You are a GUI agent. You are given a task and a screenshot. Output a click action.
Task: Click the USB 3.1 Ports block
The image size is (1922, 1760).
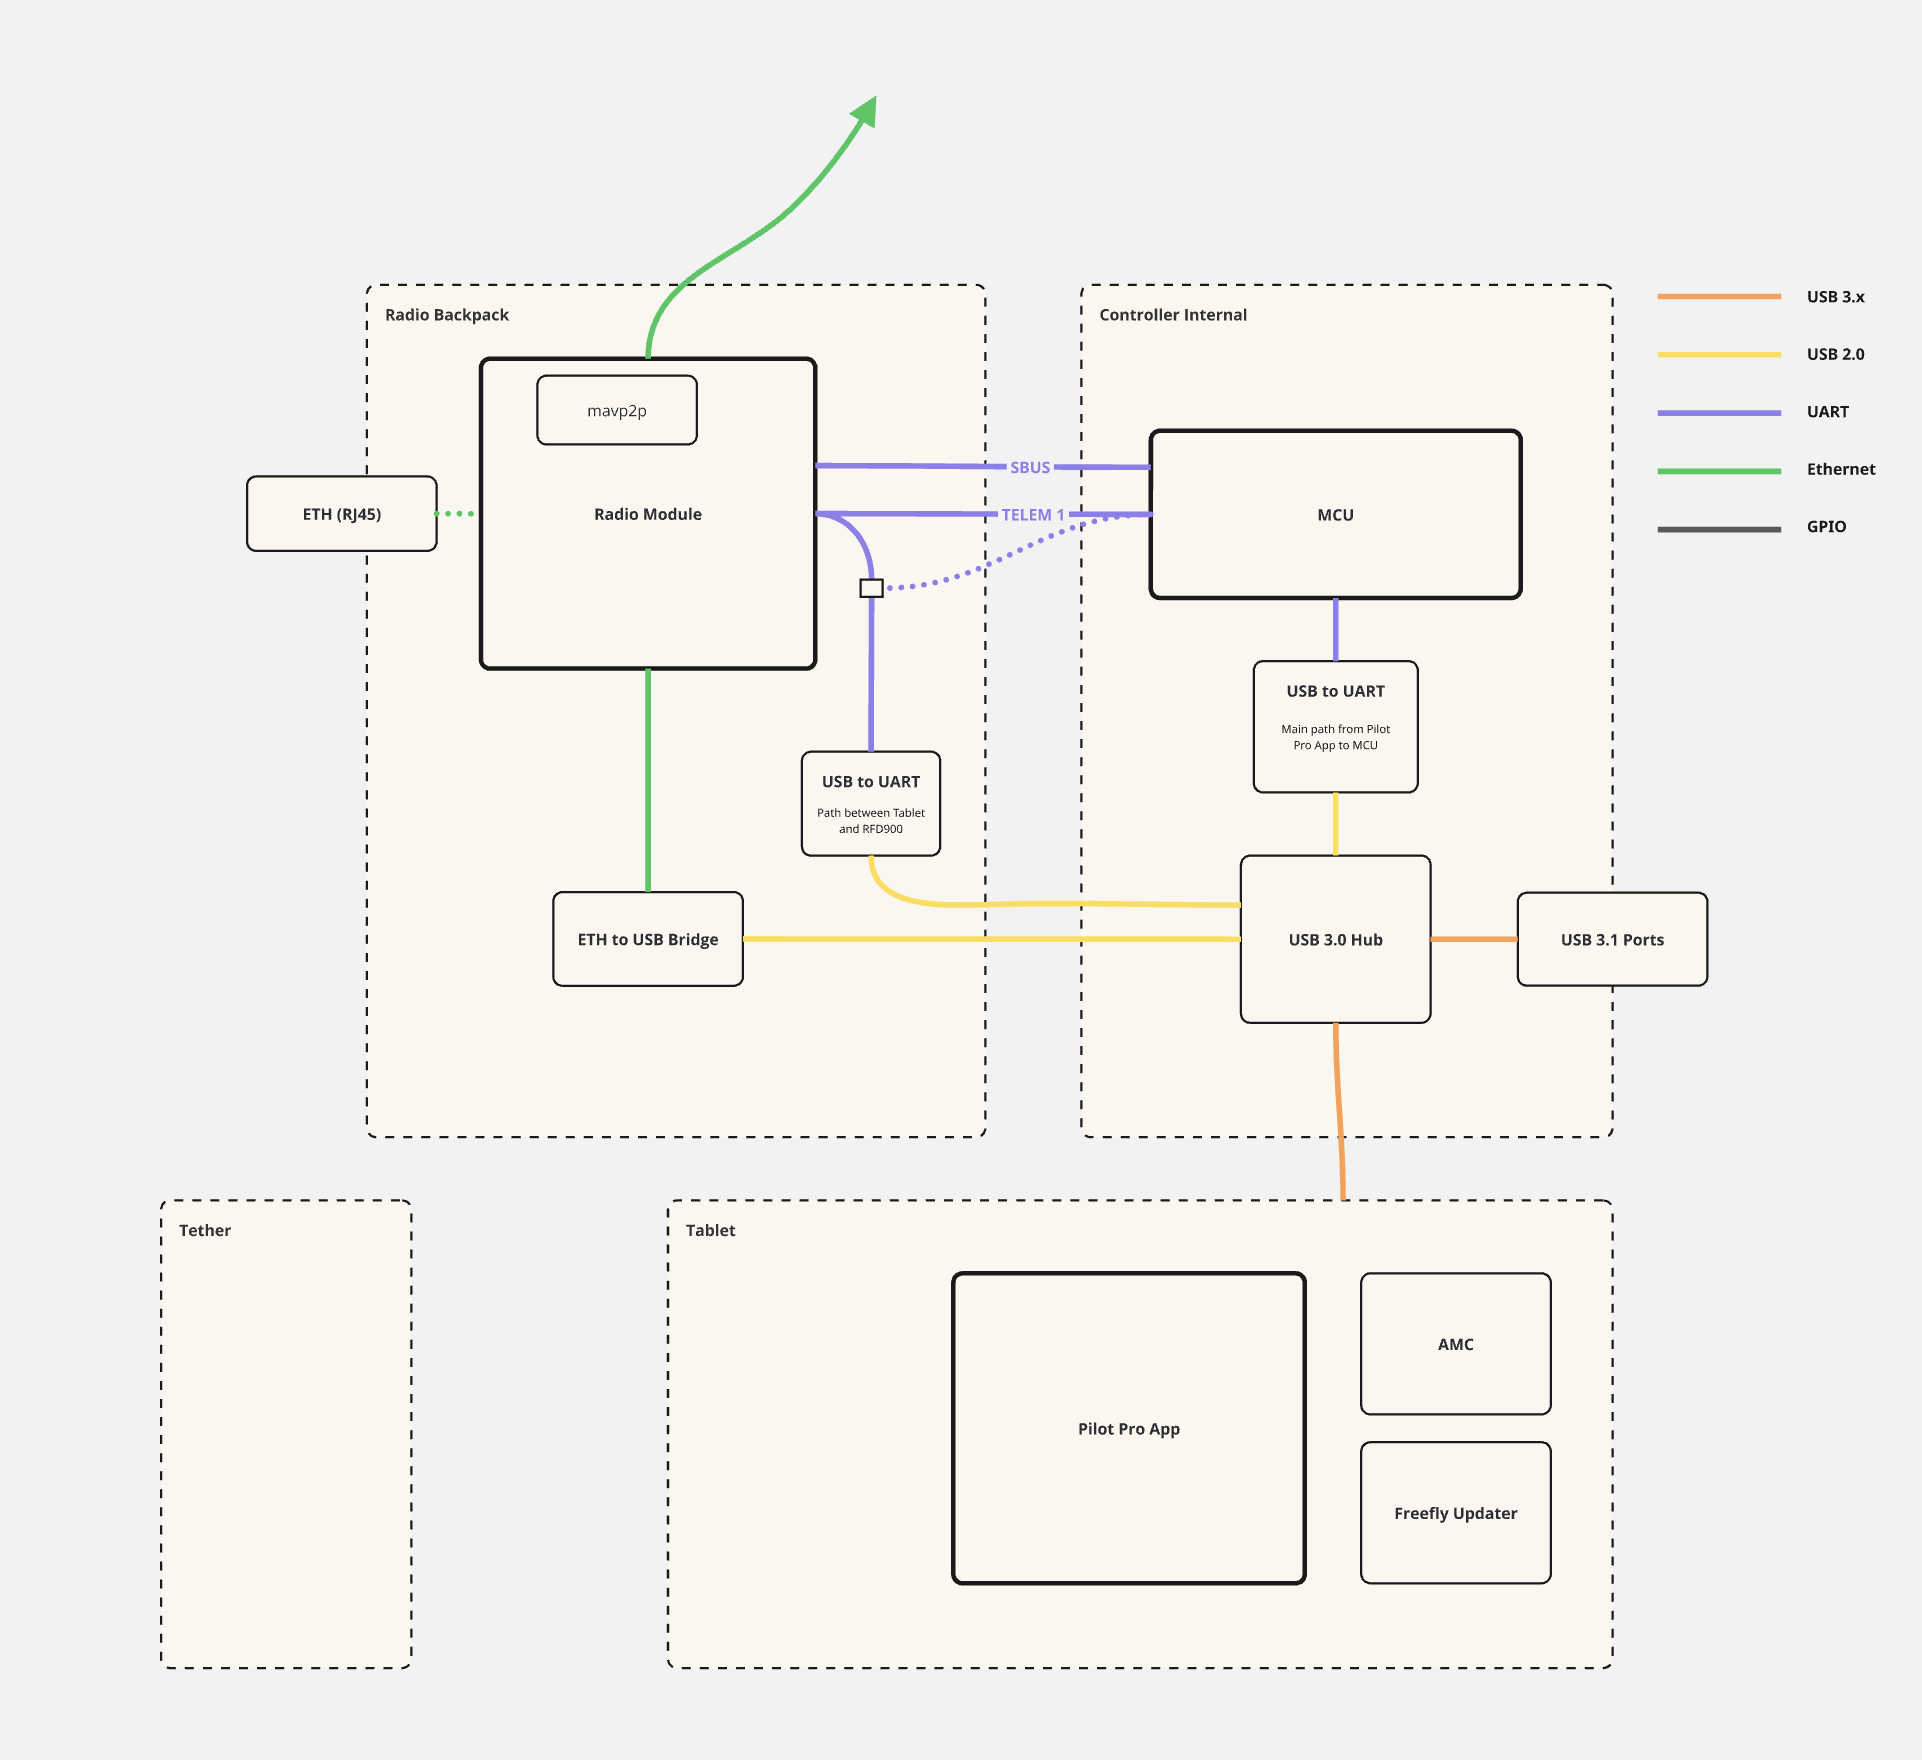tap(1612, 939)
